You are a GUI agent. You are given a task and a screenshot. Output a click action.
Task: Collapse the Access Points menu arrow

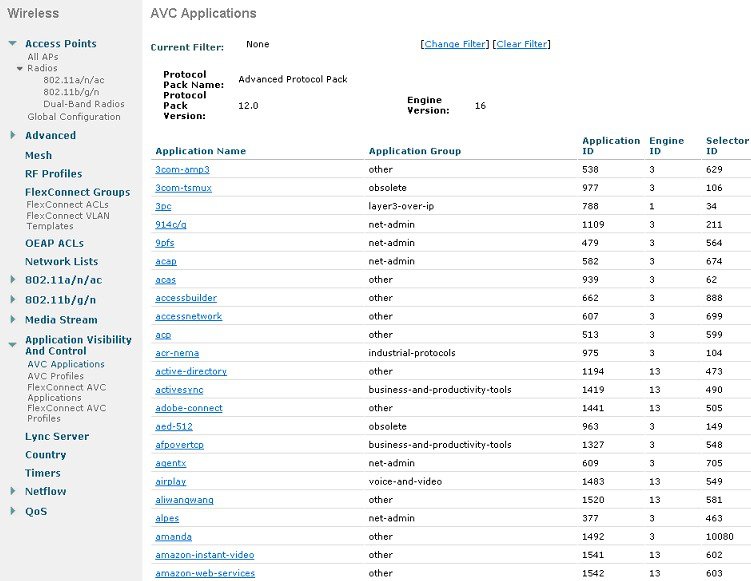13,44
